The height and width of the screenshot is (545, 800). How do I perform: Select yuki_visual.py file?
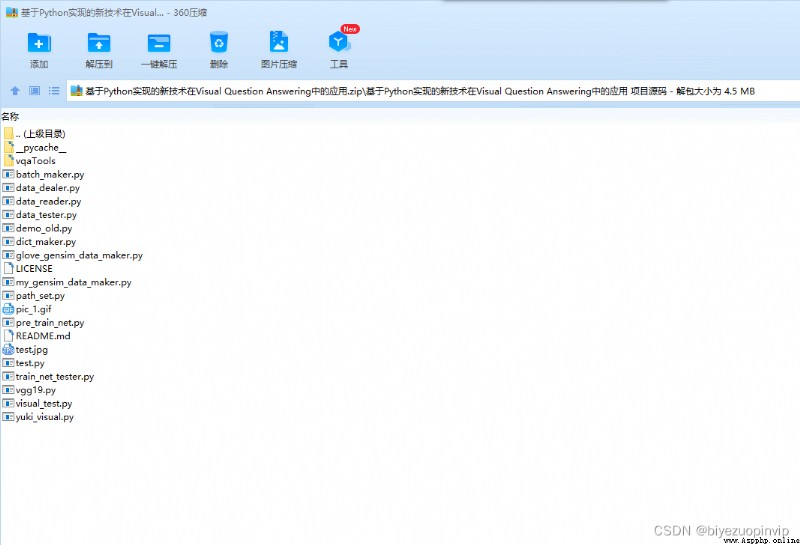tap(39, 417)
